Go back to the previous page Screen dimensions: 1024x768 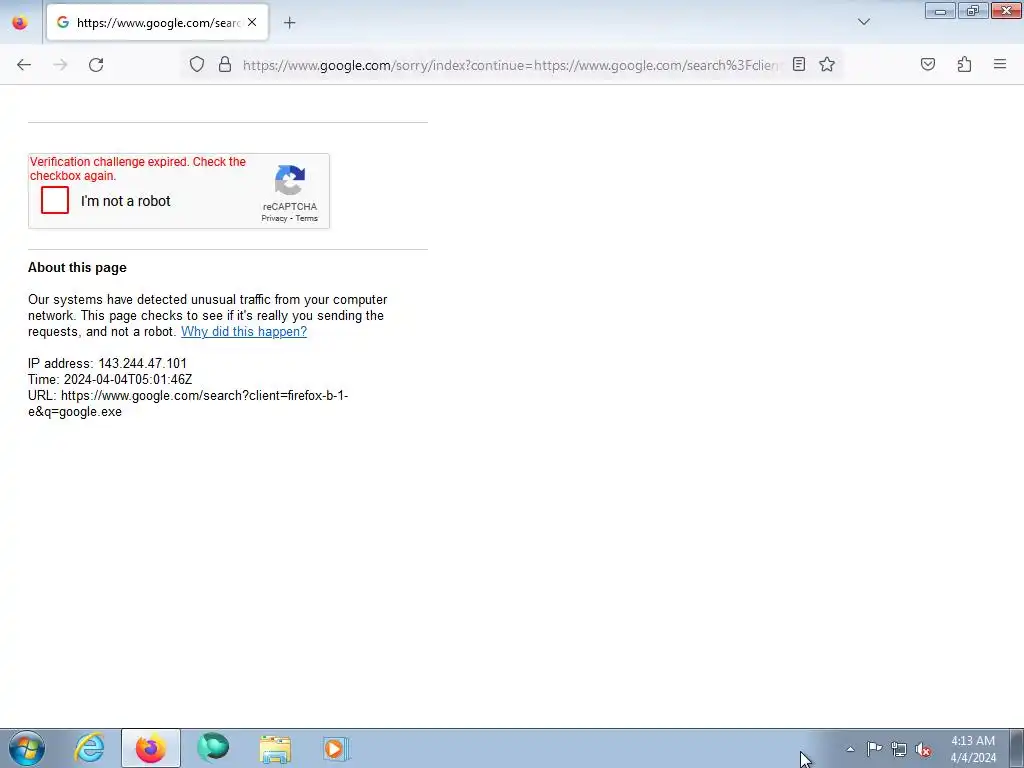24,65
